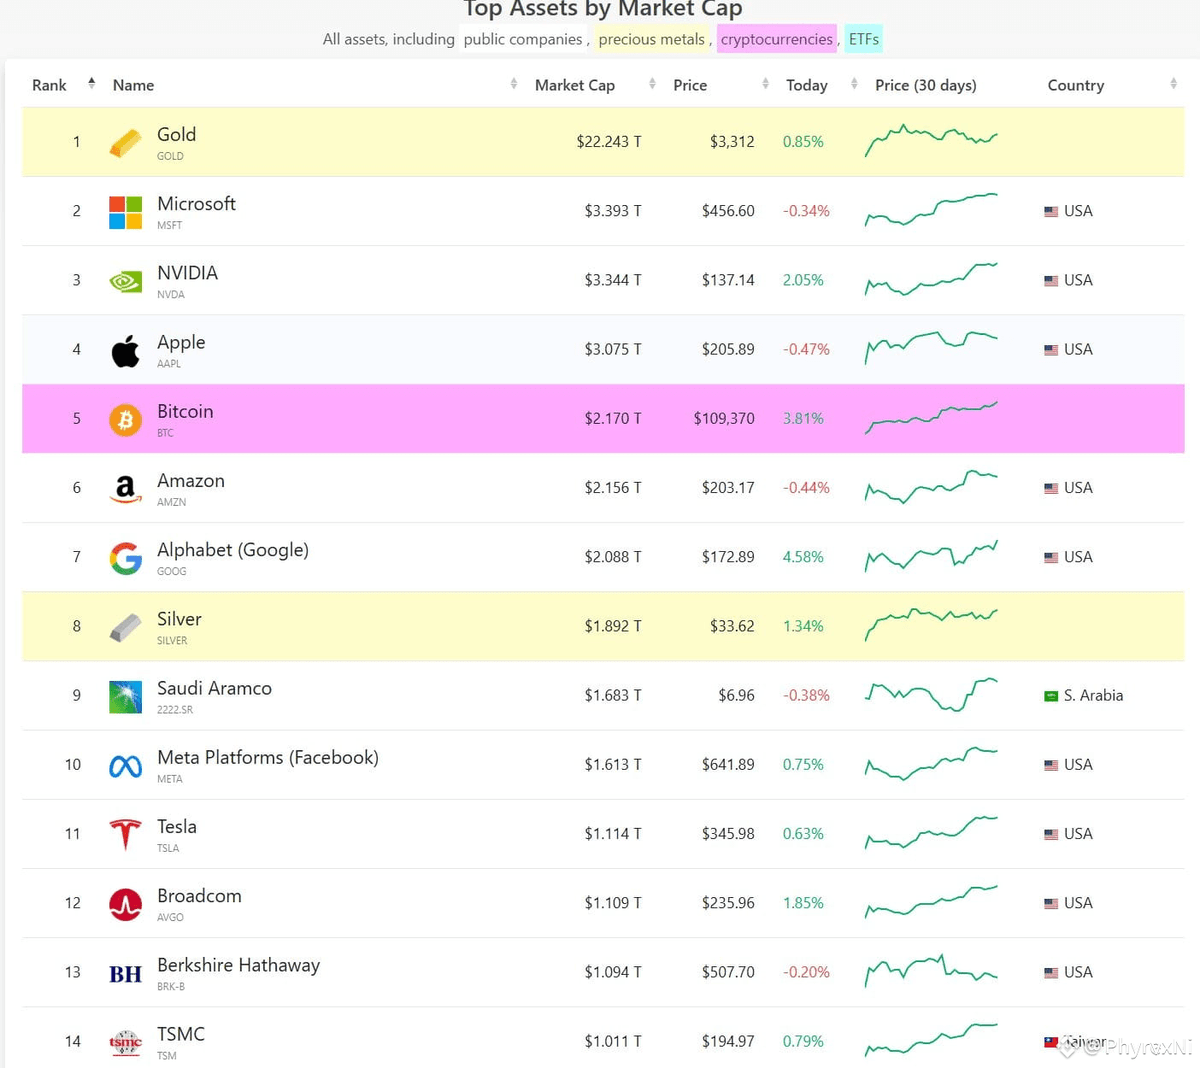Open the Bitcoin asset link

(185, 411)
